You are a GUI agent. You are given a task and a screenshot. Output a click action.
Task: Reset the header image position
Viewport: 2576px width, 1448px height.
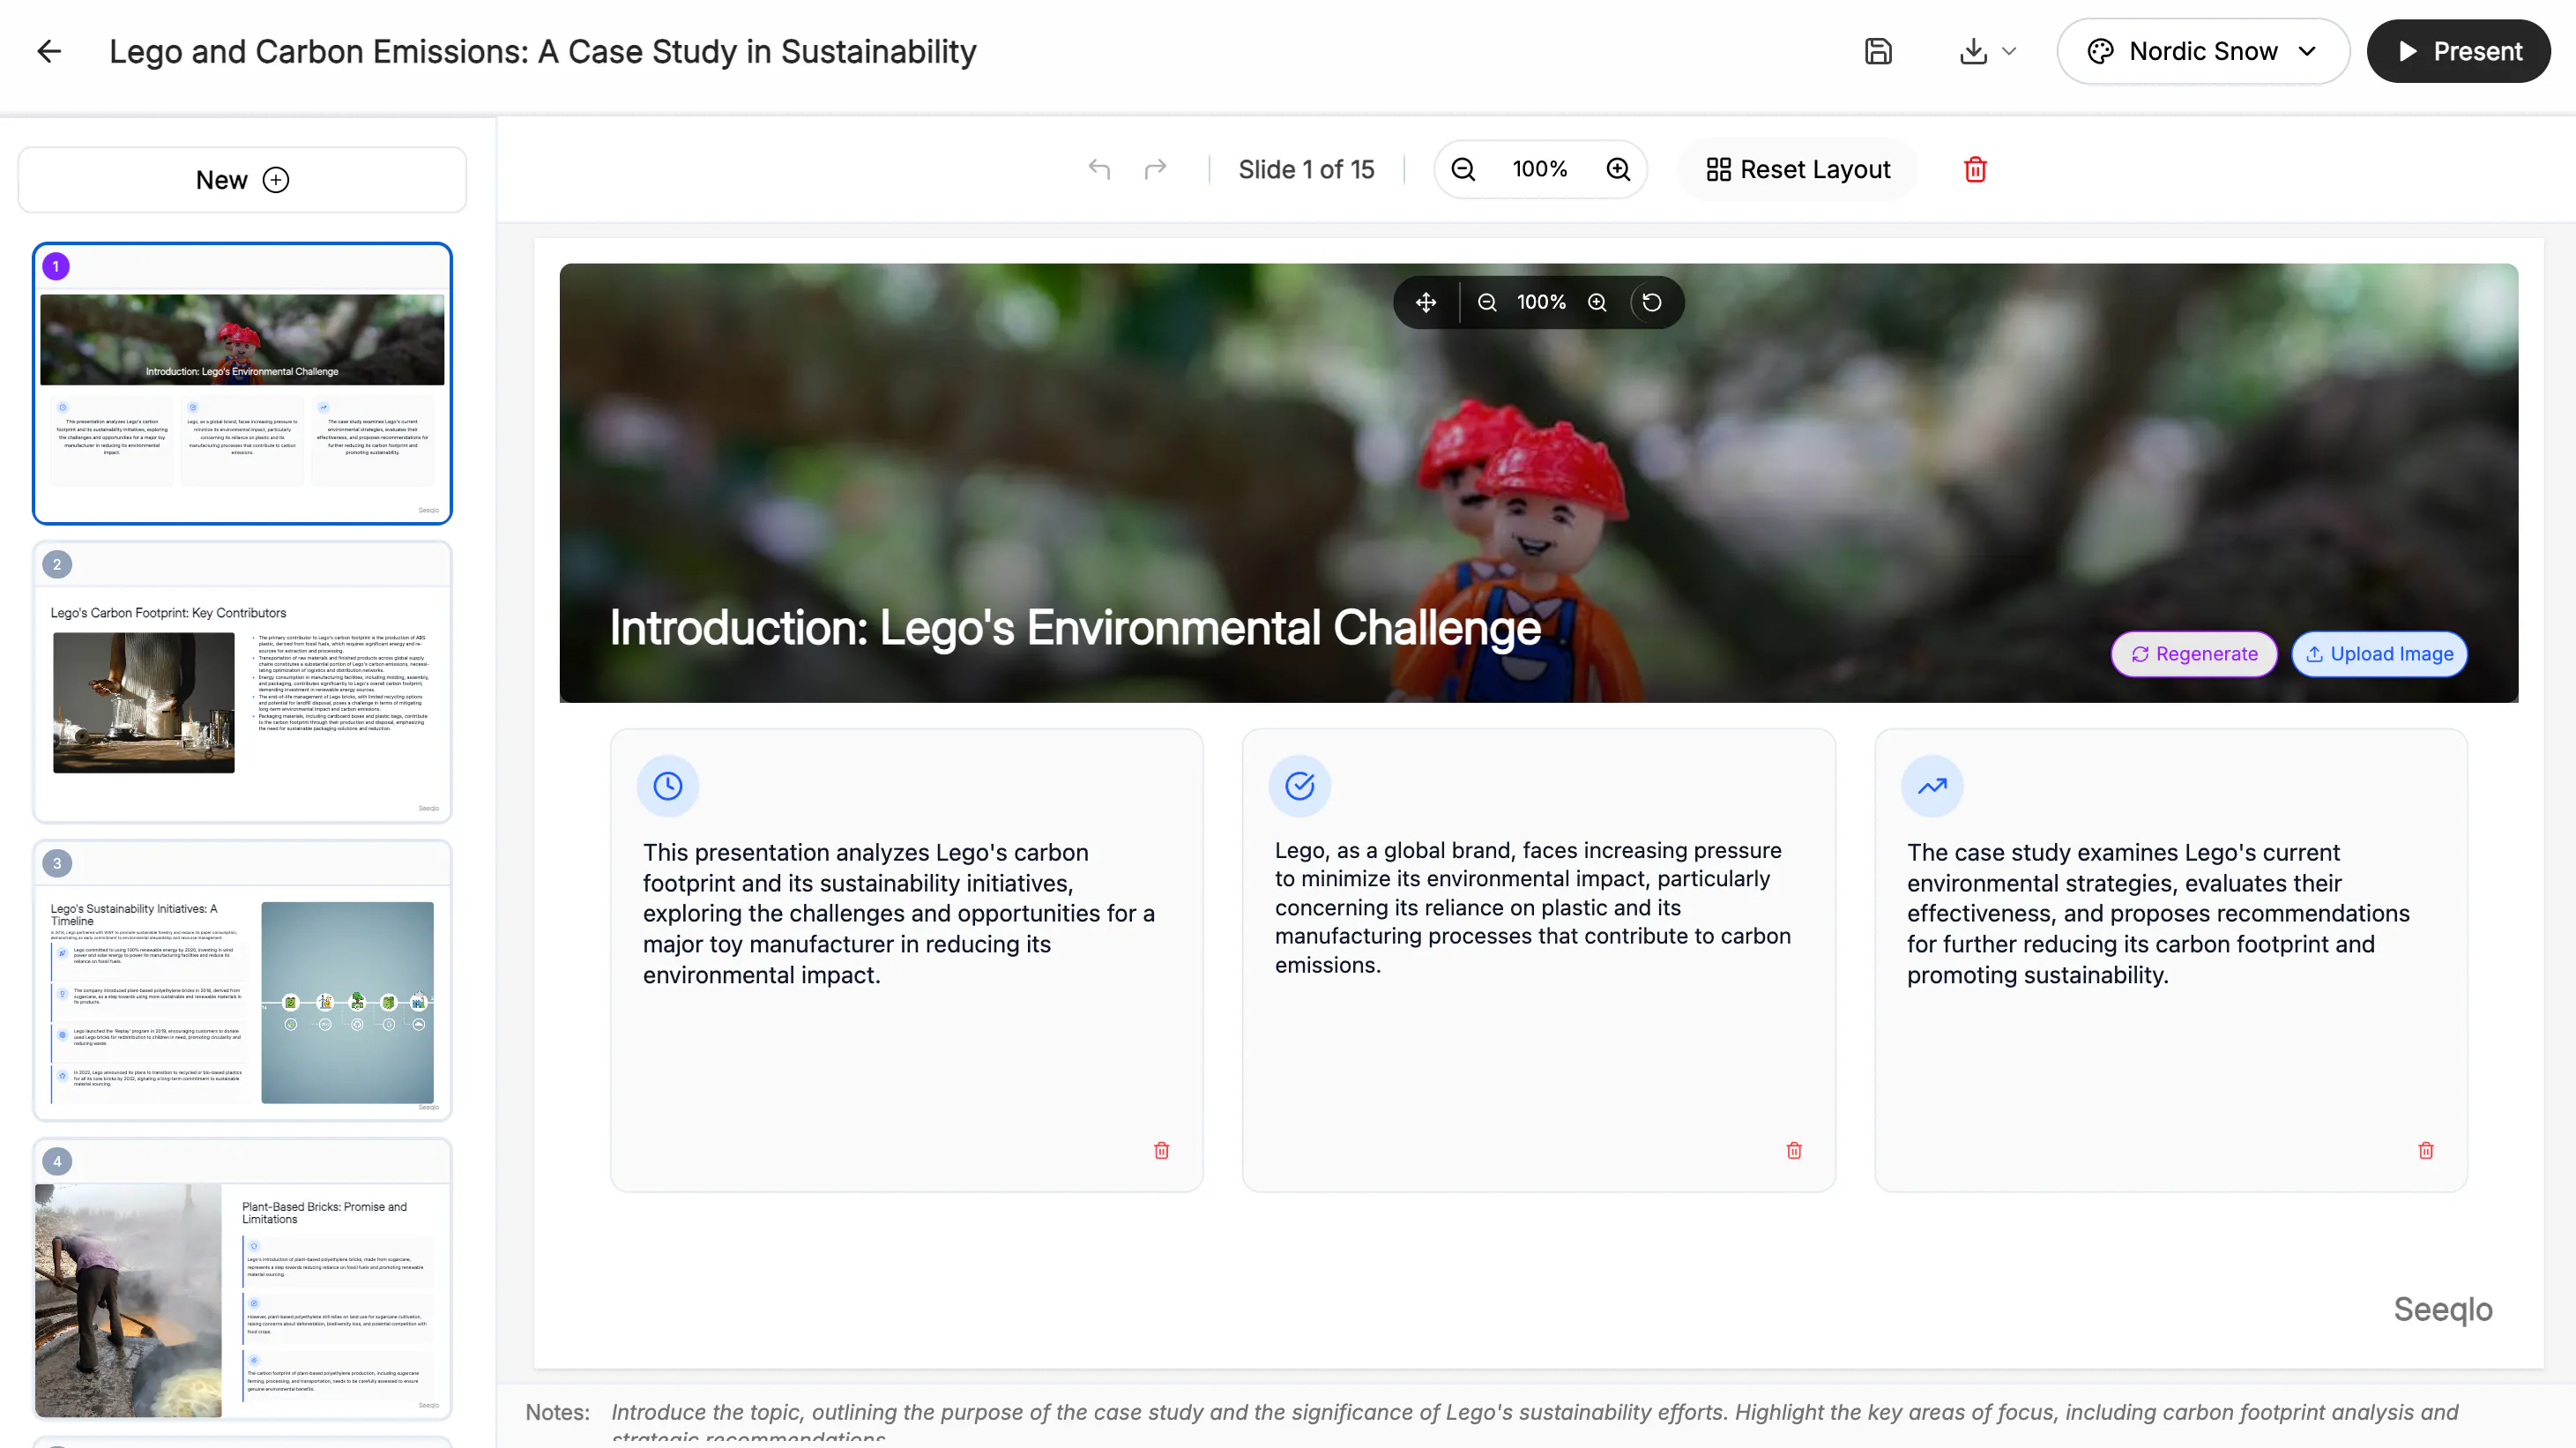[1652, 302]
